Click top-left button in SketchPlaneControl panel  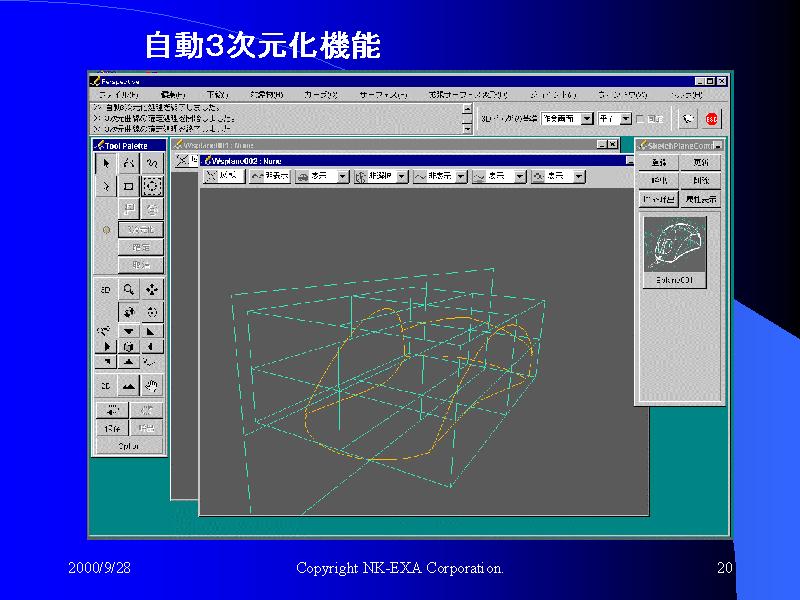point(658,162)
